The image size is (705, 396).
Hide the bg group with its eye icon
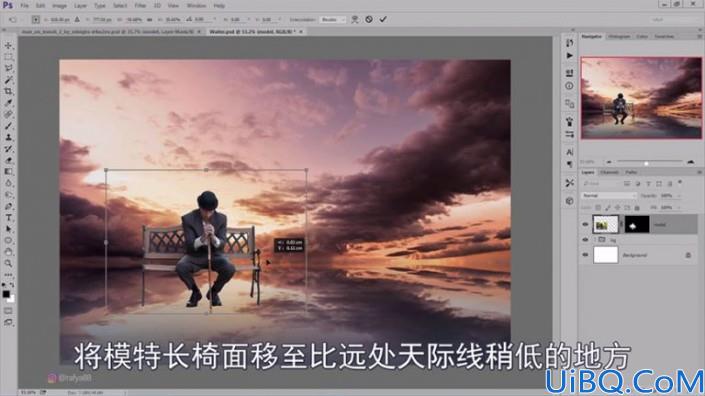tap(585, 240)
